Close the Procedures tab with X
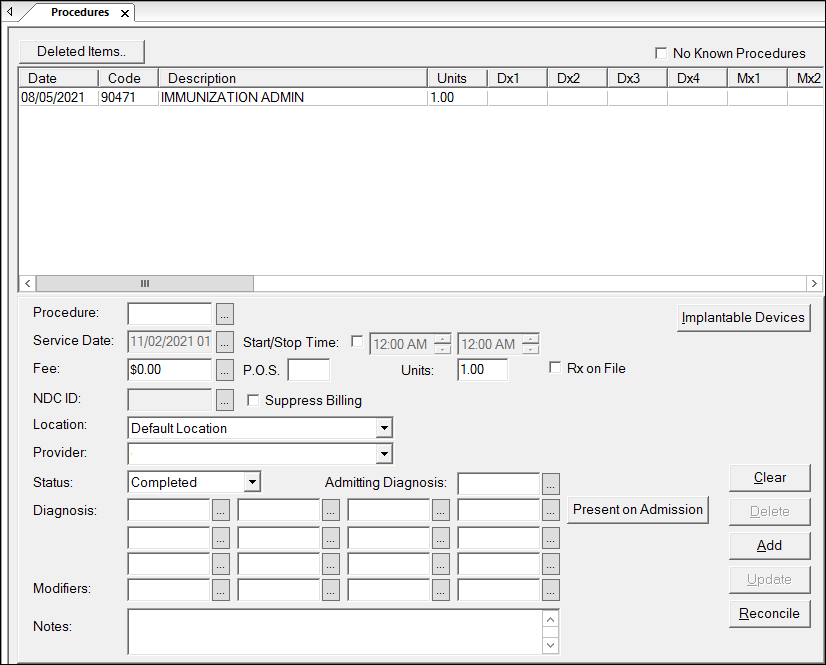This screenshot has height=665, width=826. coord(125,13)
